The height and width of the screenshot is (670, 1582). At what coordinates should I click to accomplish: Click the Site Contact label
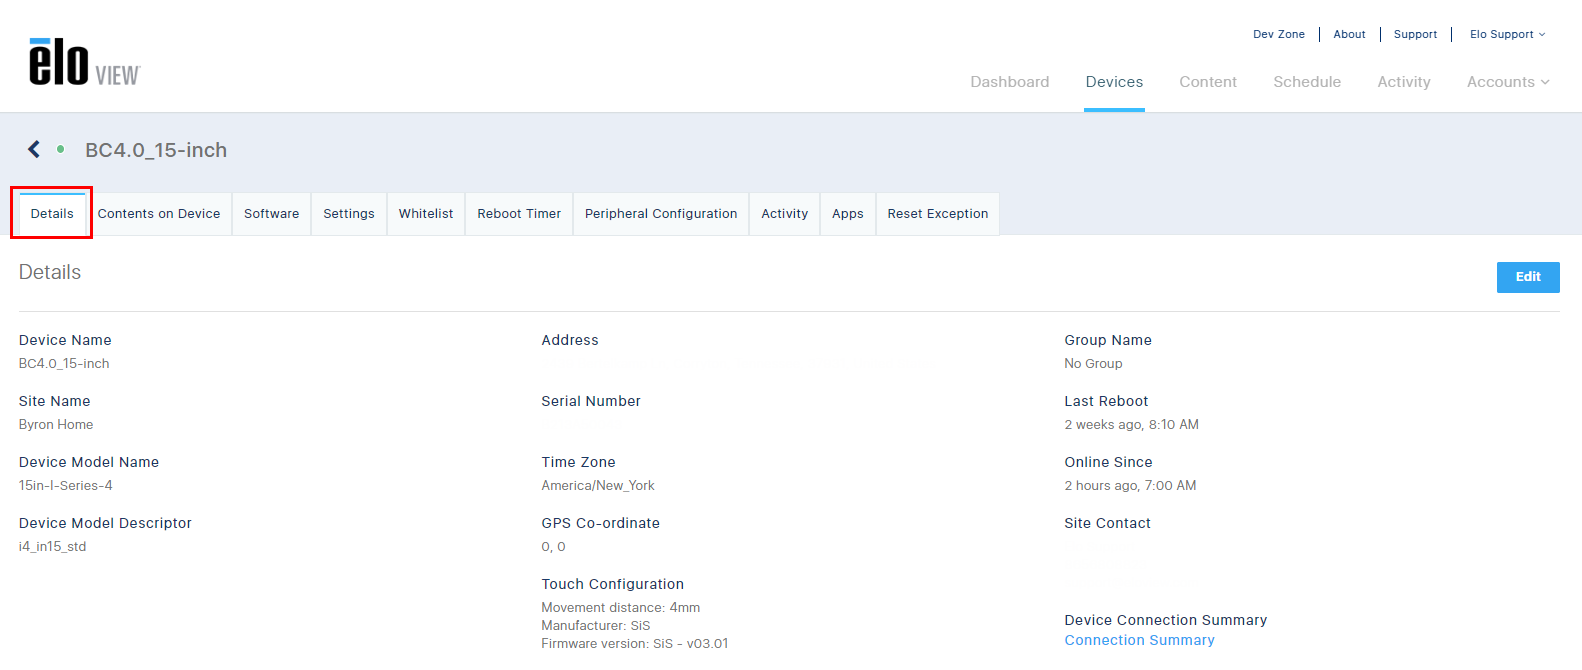(x=1107, y=523)
